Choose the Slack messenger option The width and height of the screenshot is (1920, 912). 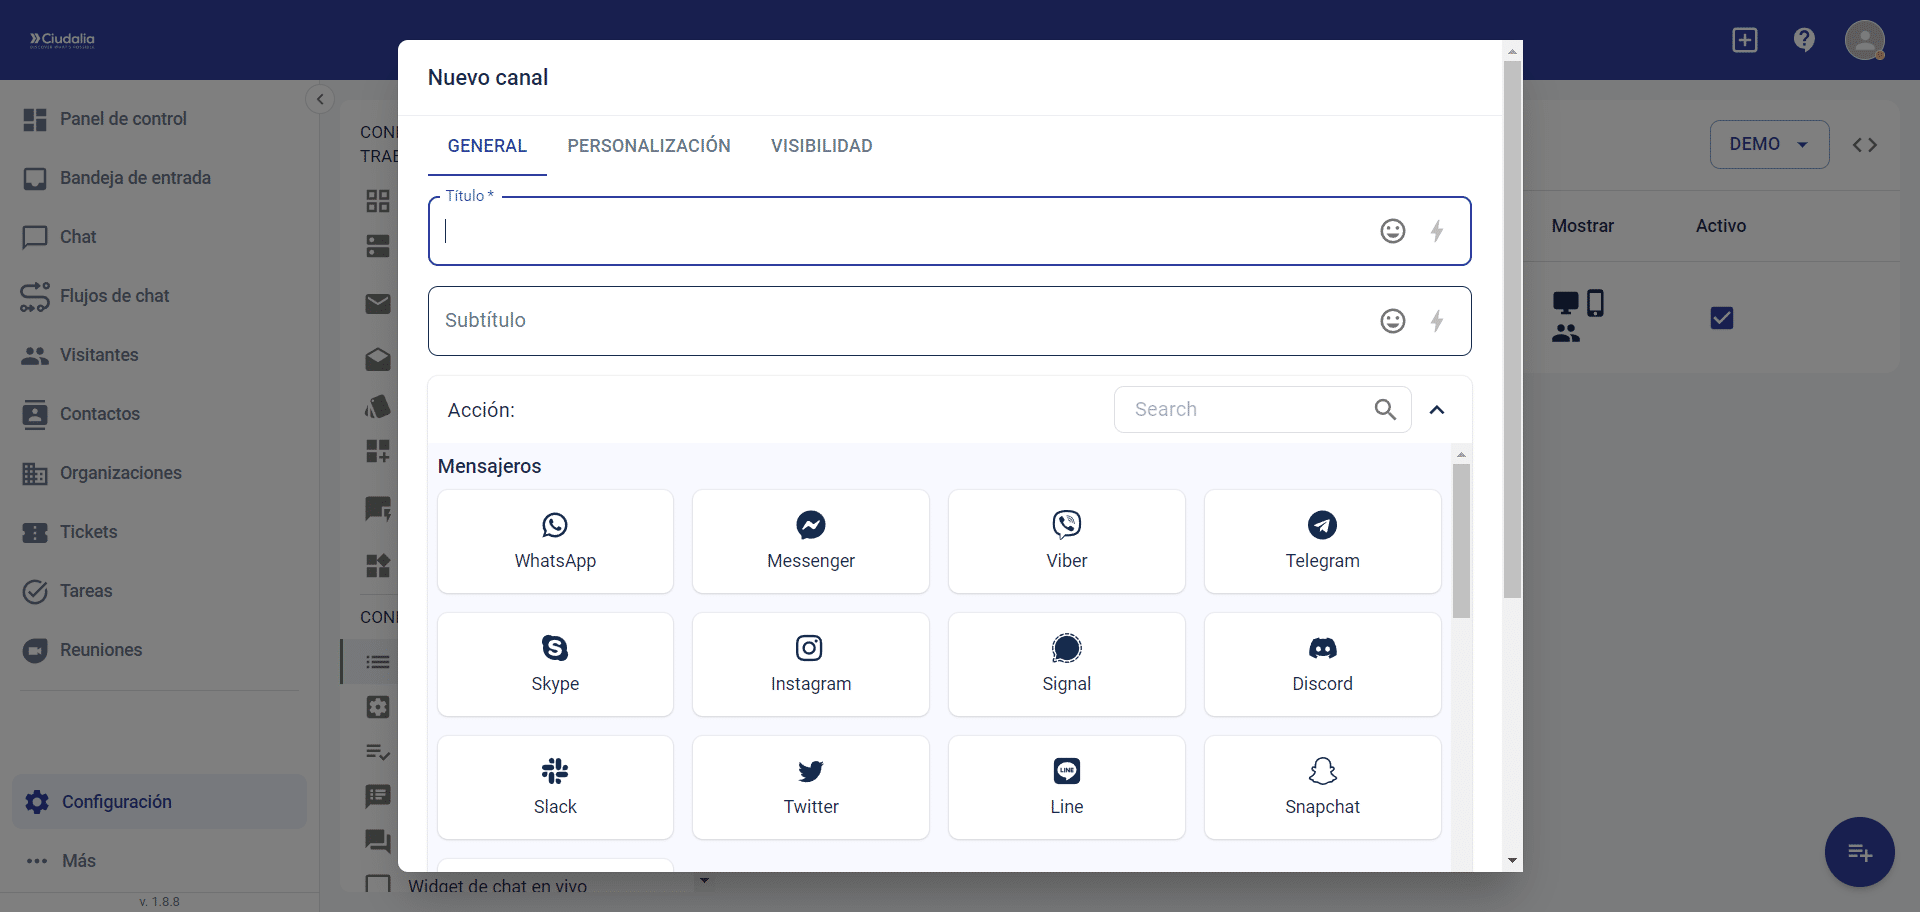coord(555,787)
